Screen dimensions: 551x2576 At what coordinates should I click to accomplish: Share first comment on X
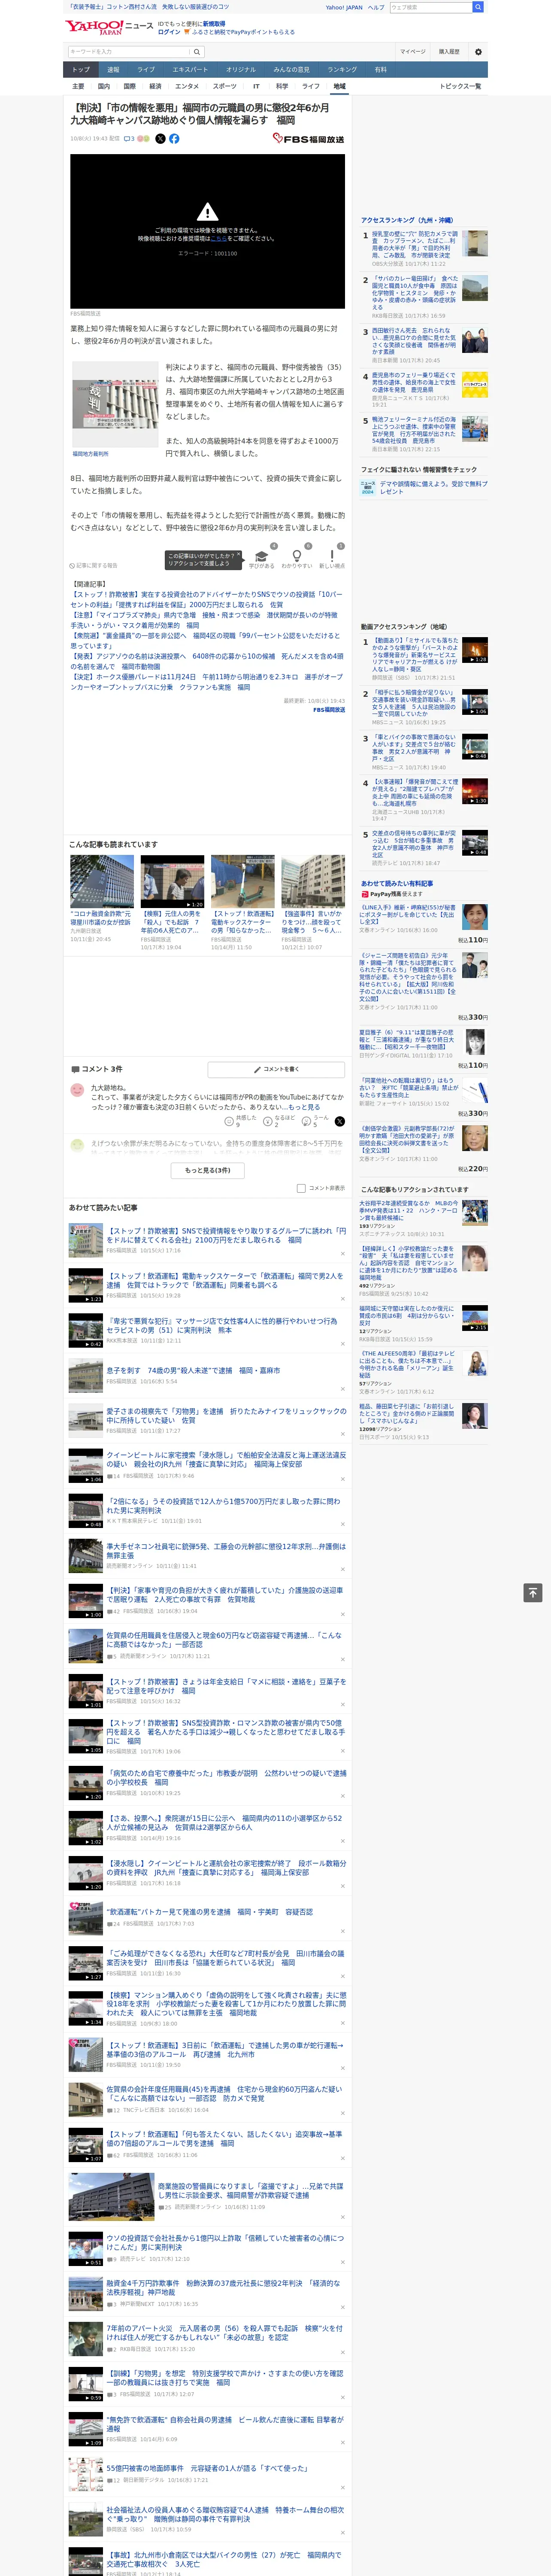pos(340,1122)
